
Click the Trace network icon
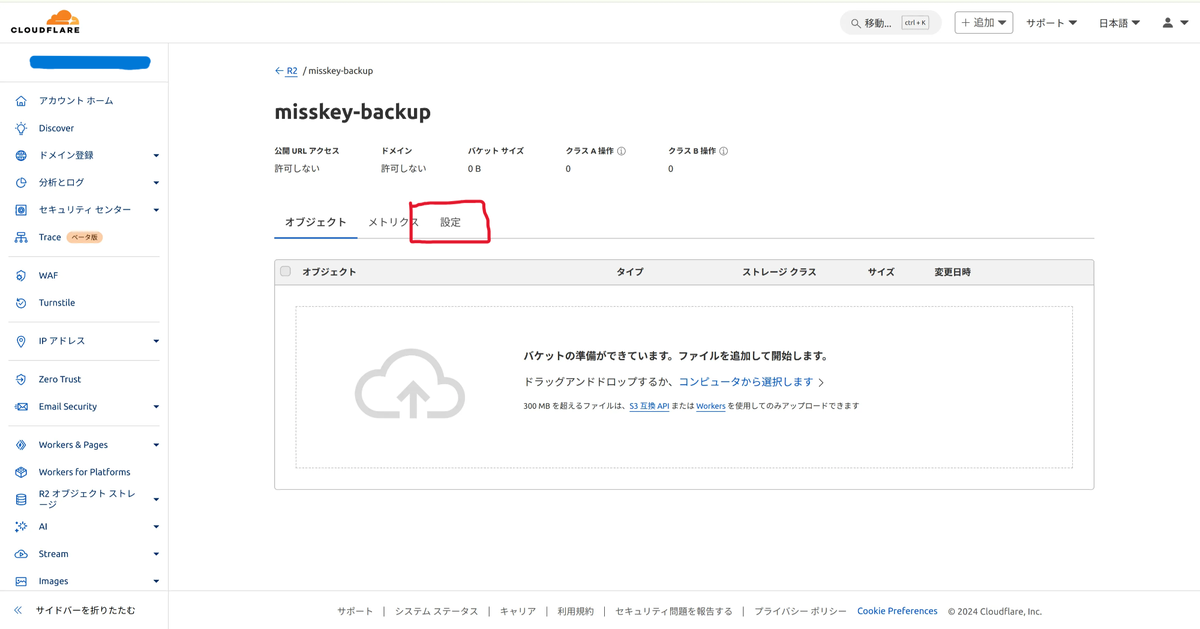click(x=21, y=237)
